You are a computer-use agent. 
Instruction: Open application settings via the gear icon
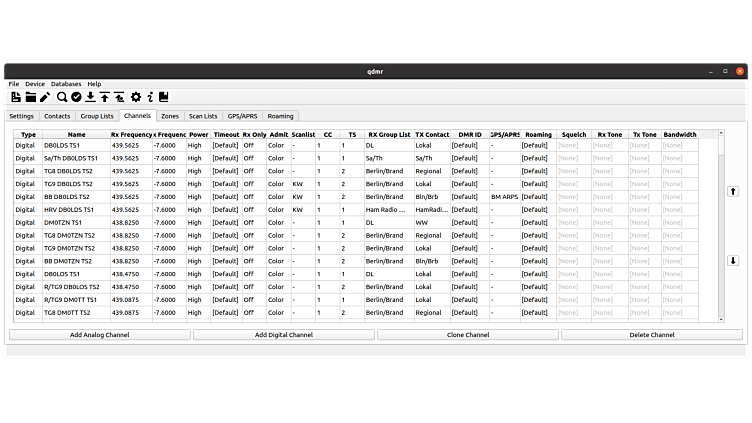click(136, 97)
